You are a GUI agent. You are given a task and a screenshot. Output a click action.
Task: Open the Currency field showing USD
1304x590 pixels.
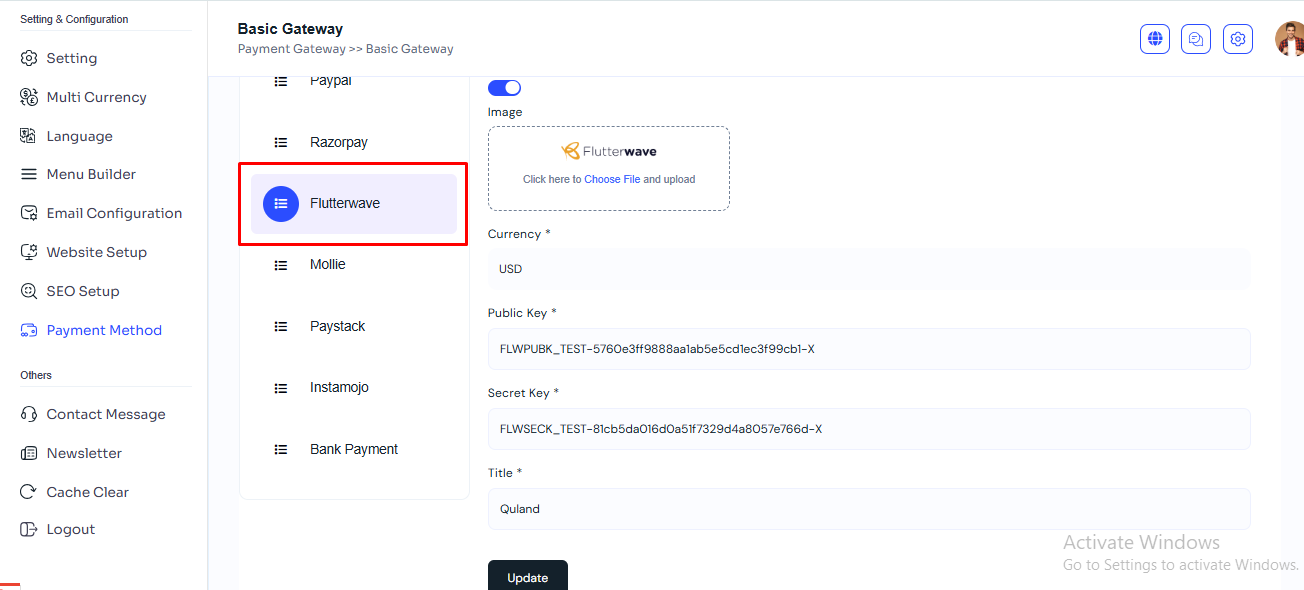[868, 269]
